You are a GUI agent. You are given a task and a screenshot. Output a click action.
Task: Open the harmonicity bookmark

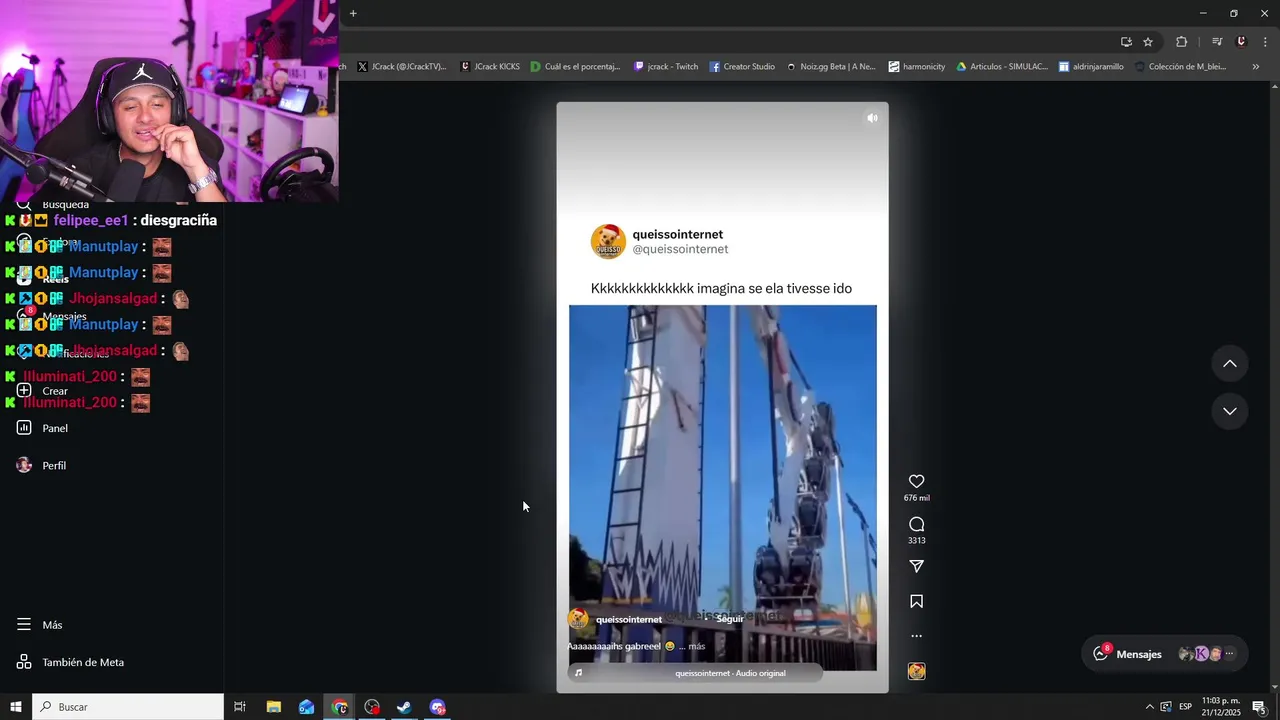click(917, 67)
